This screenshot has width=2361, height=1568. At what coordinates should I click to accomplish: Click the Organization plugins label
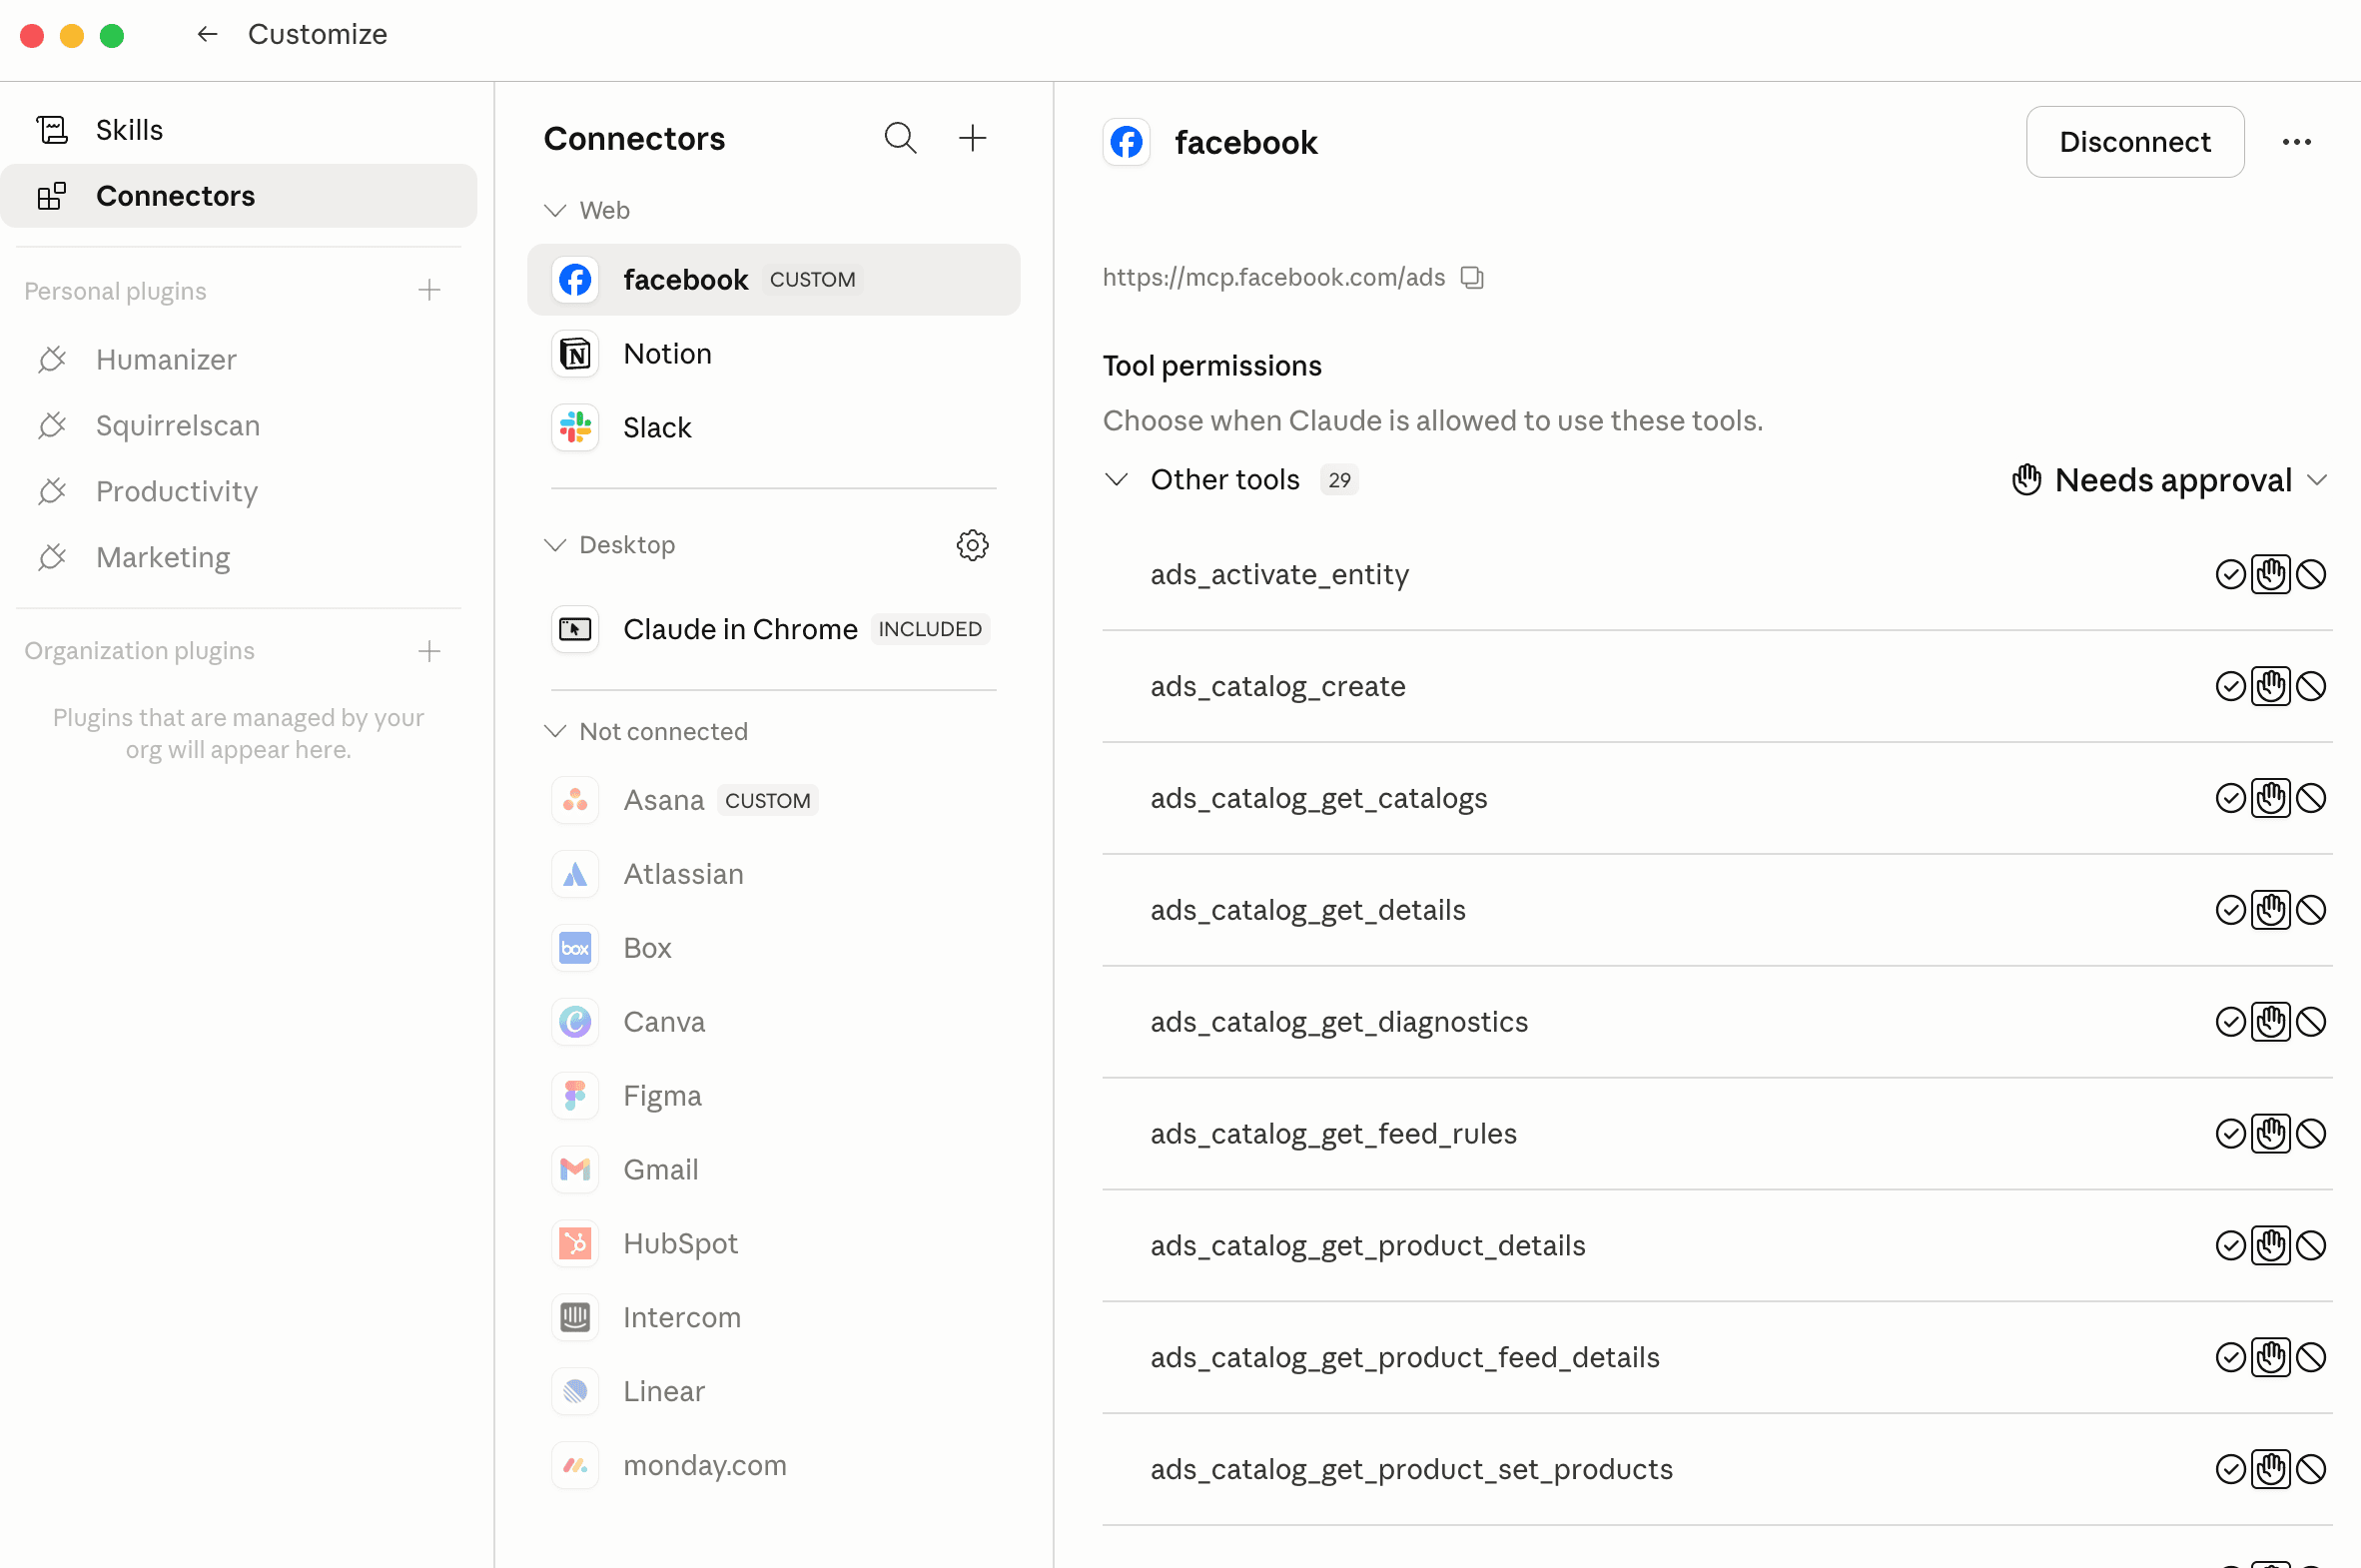(x=139, y=651)
